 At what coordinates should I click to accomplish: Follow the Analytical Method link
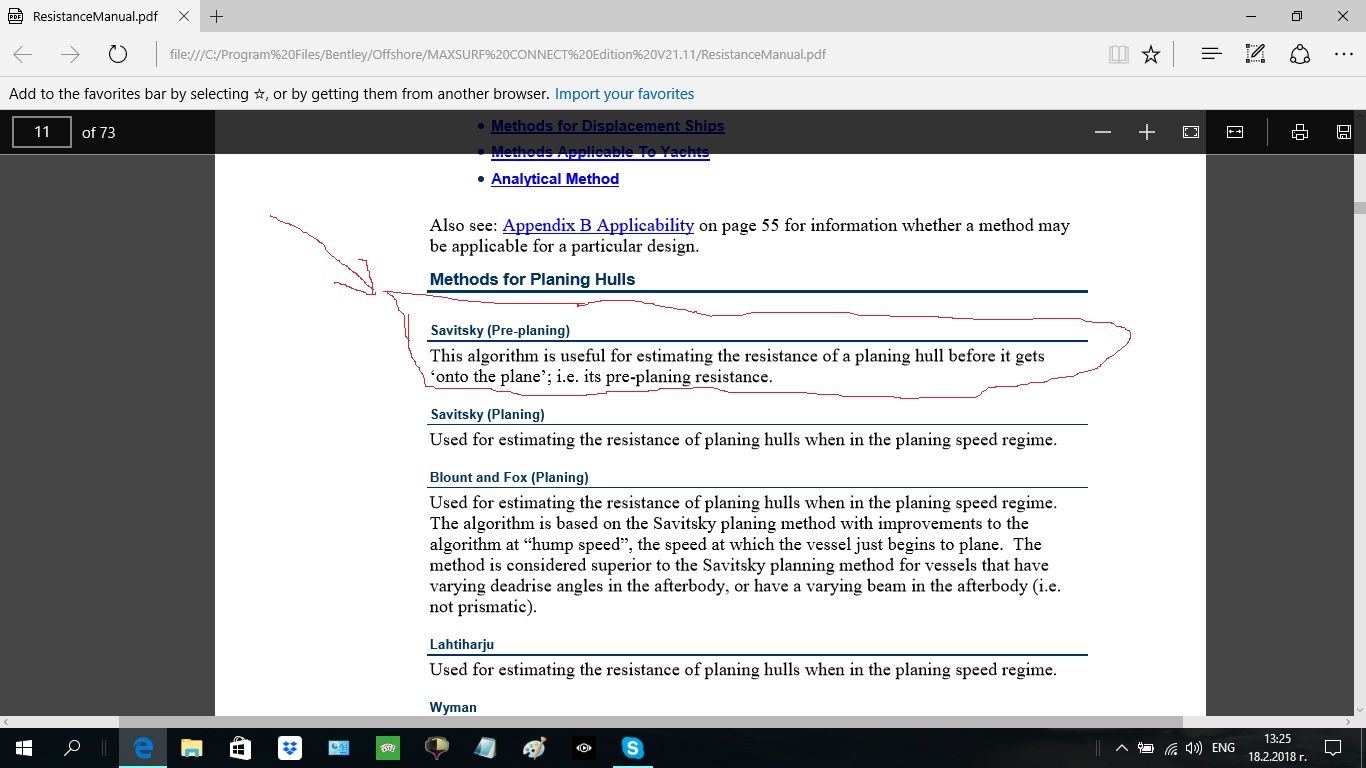pyautogui.click(x=555, y=179)
